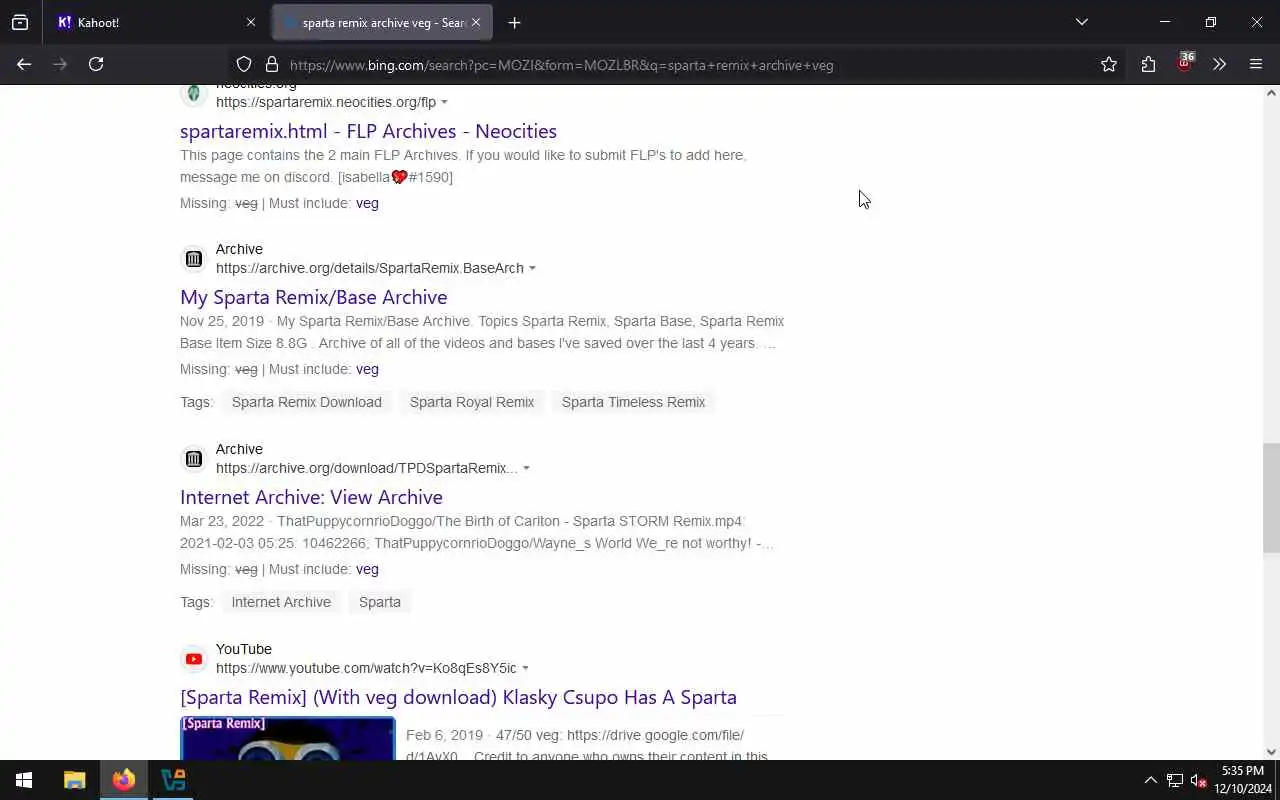Select the Sparta Remix Download tag
Image resolution: width=1280 pixels, height=800 pixels.
coord(307,402)
